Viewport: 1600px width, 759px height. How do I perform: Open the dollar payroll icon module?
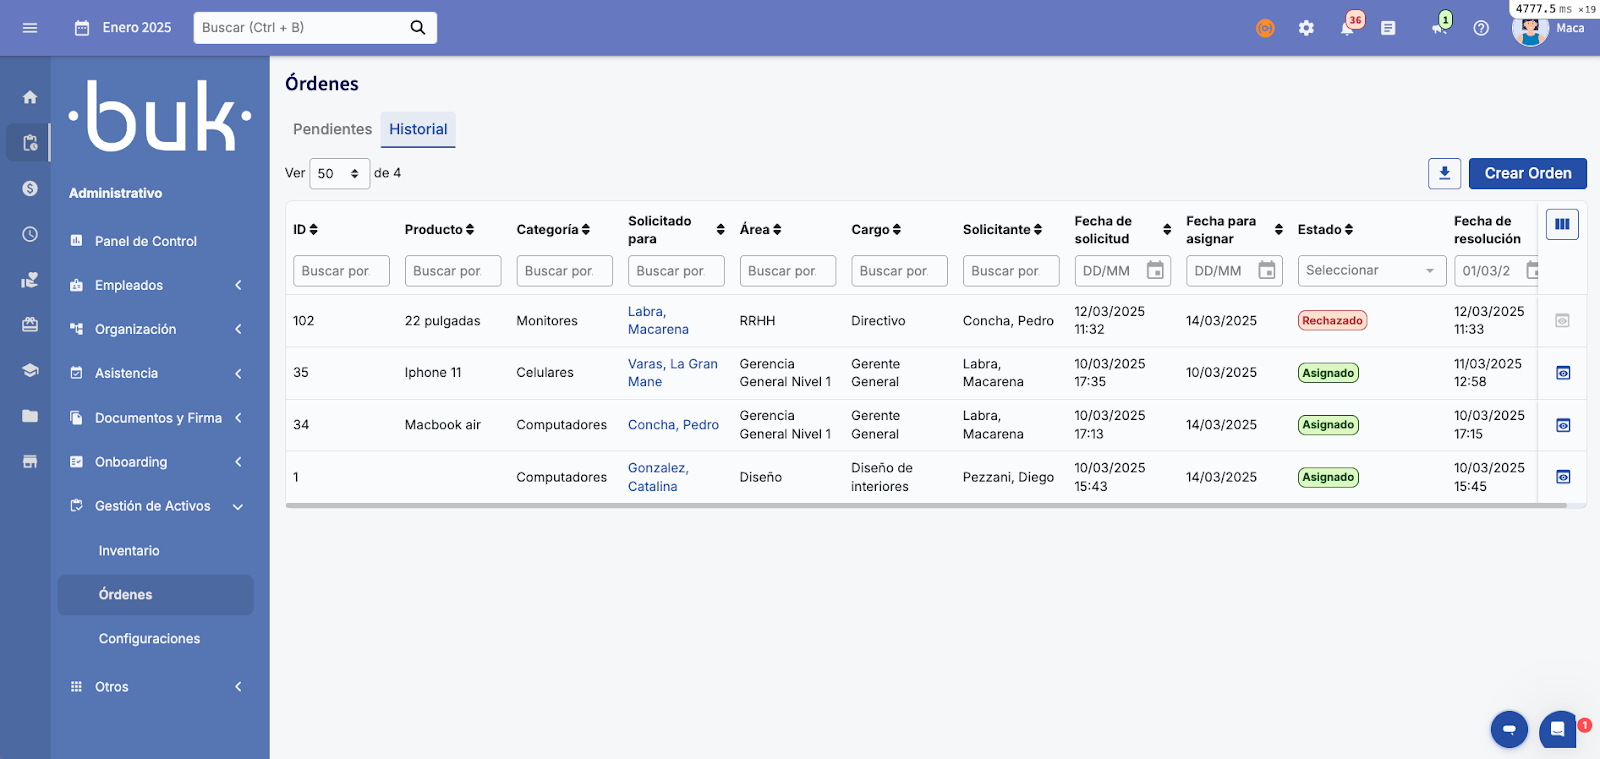coord(30,188)
